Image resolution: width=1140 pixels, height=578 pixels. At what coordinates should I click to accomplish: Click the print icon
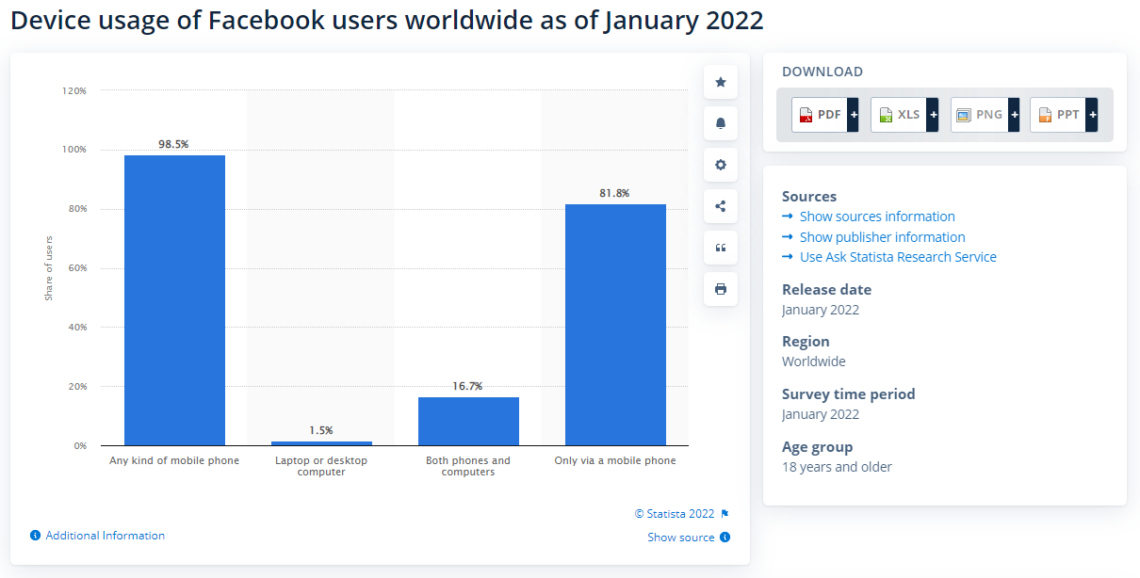720,289
